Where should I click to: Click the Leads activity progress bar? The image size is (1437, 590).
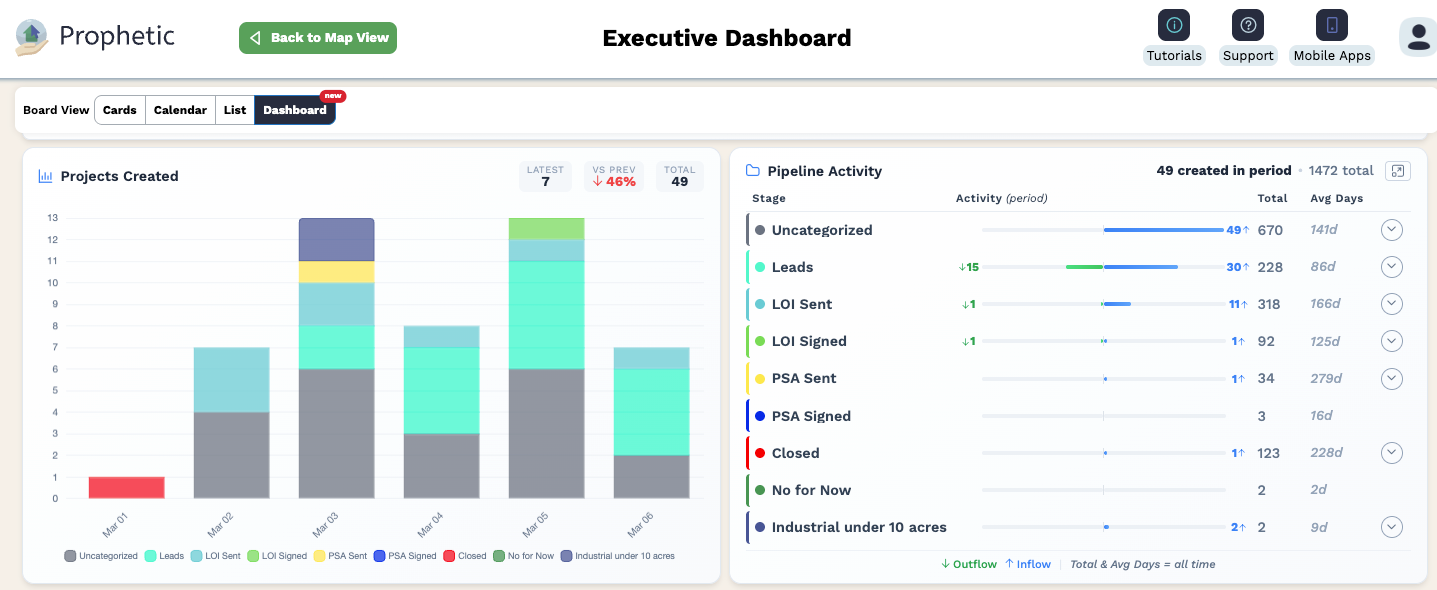pos(1104,267)
